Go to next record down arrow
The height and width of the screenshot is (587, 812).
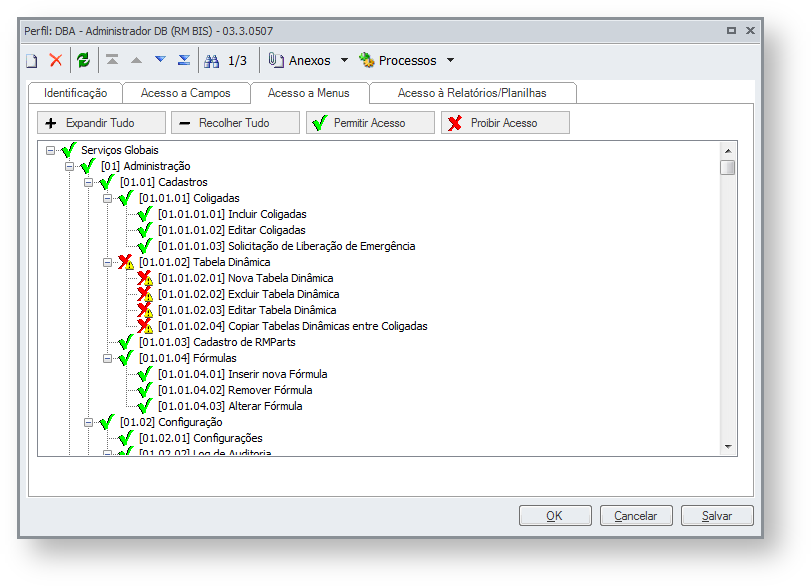pyautogui.click(x=161, y=60)
